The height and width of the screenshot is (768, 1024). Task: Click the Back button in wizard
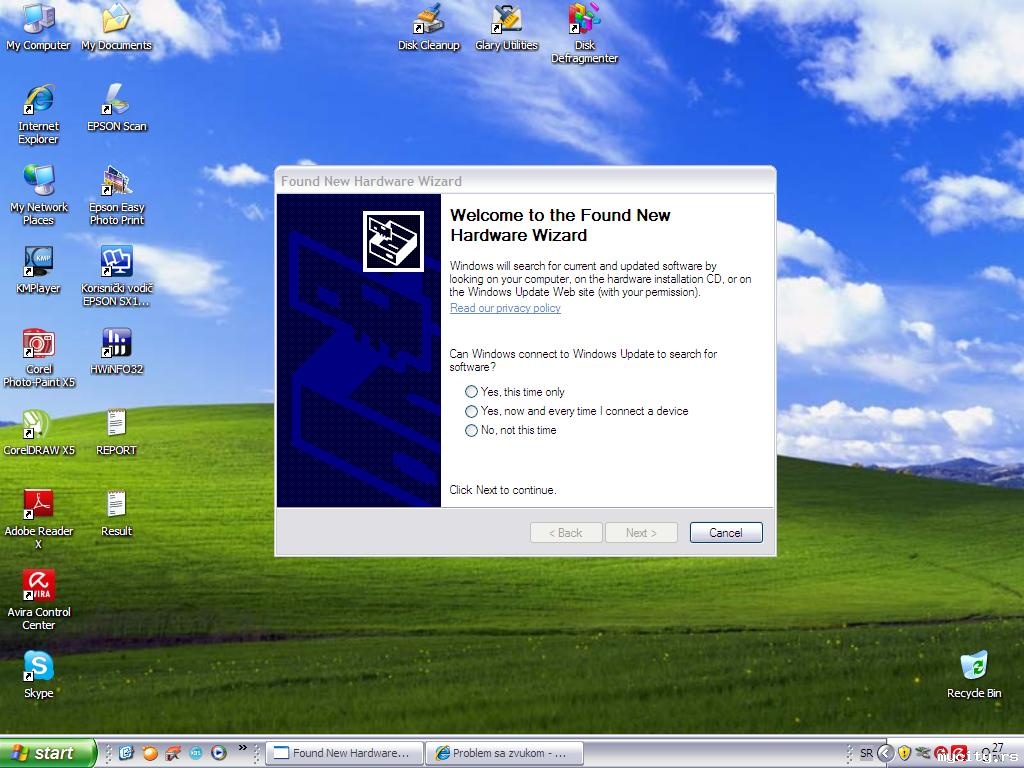click(x=566, y=533)
